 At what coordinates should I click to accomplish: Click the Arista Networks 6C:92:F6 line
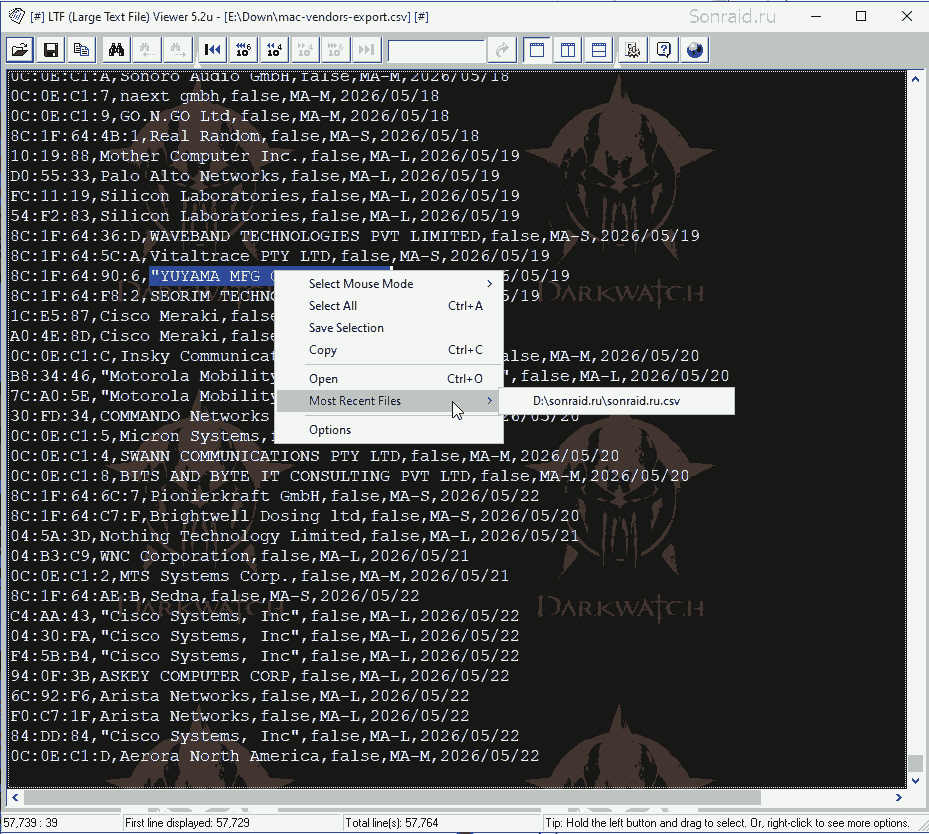tap(239, 696)
